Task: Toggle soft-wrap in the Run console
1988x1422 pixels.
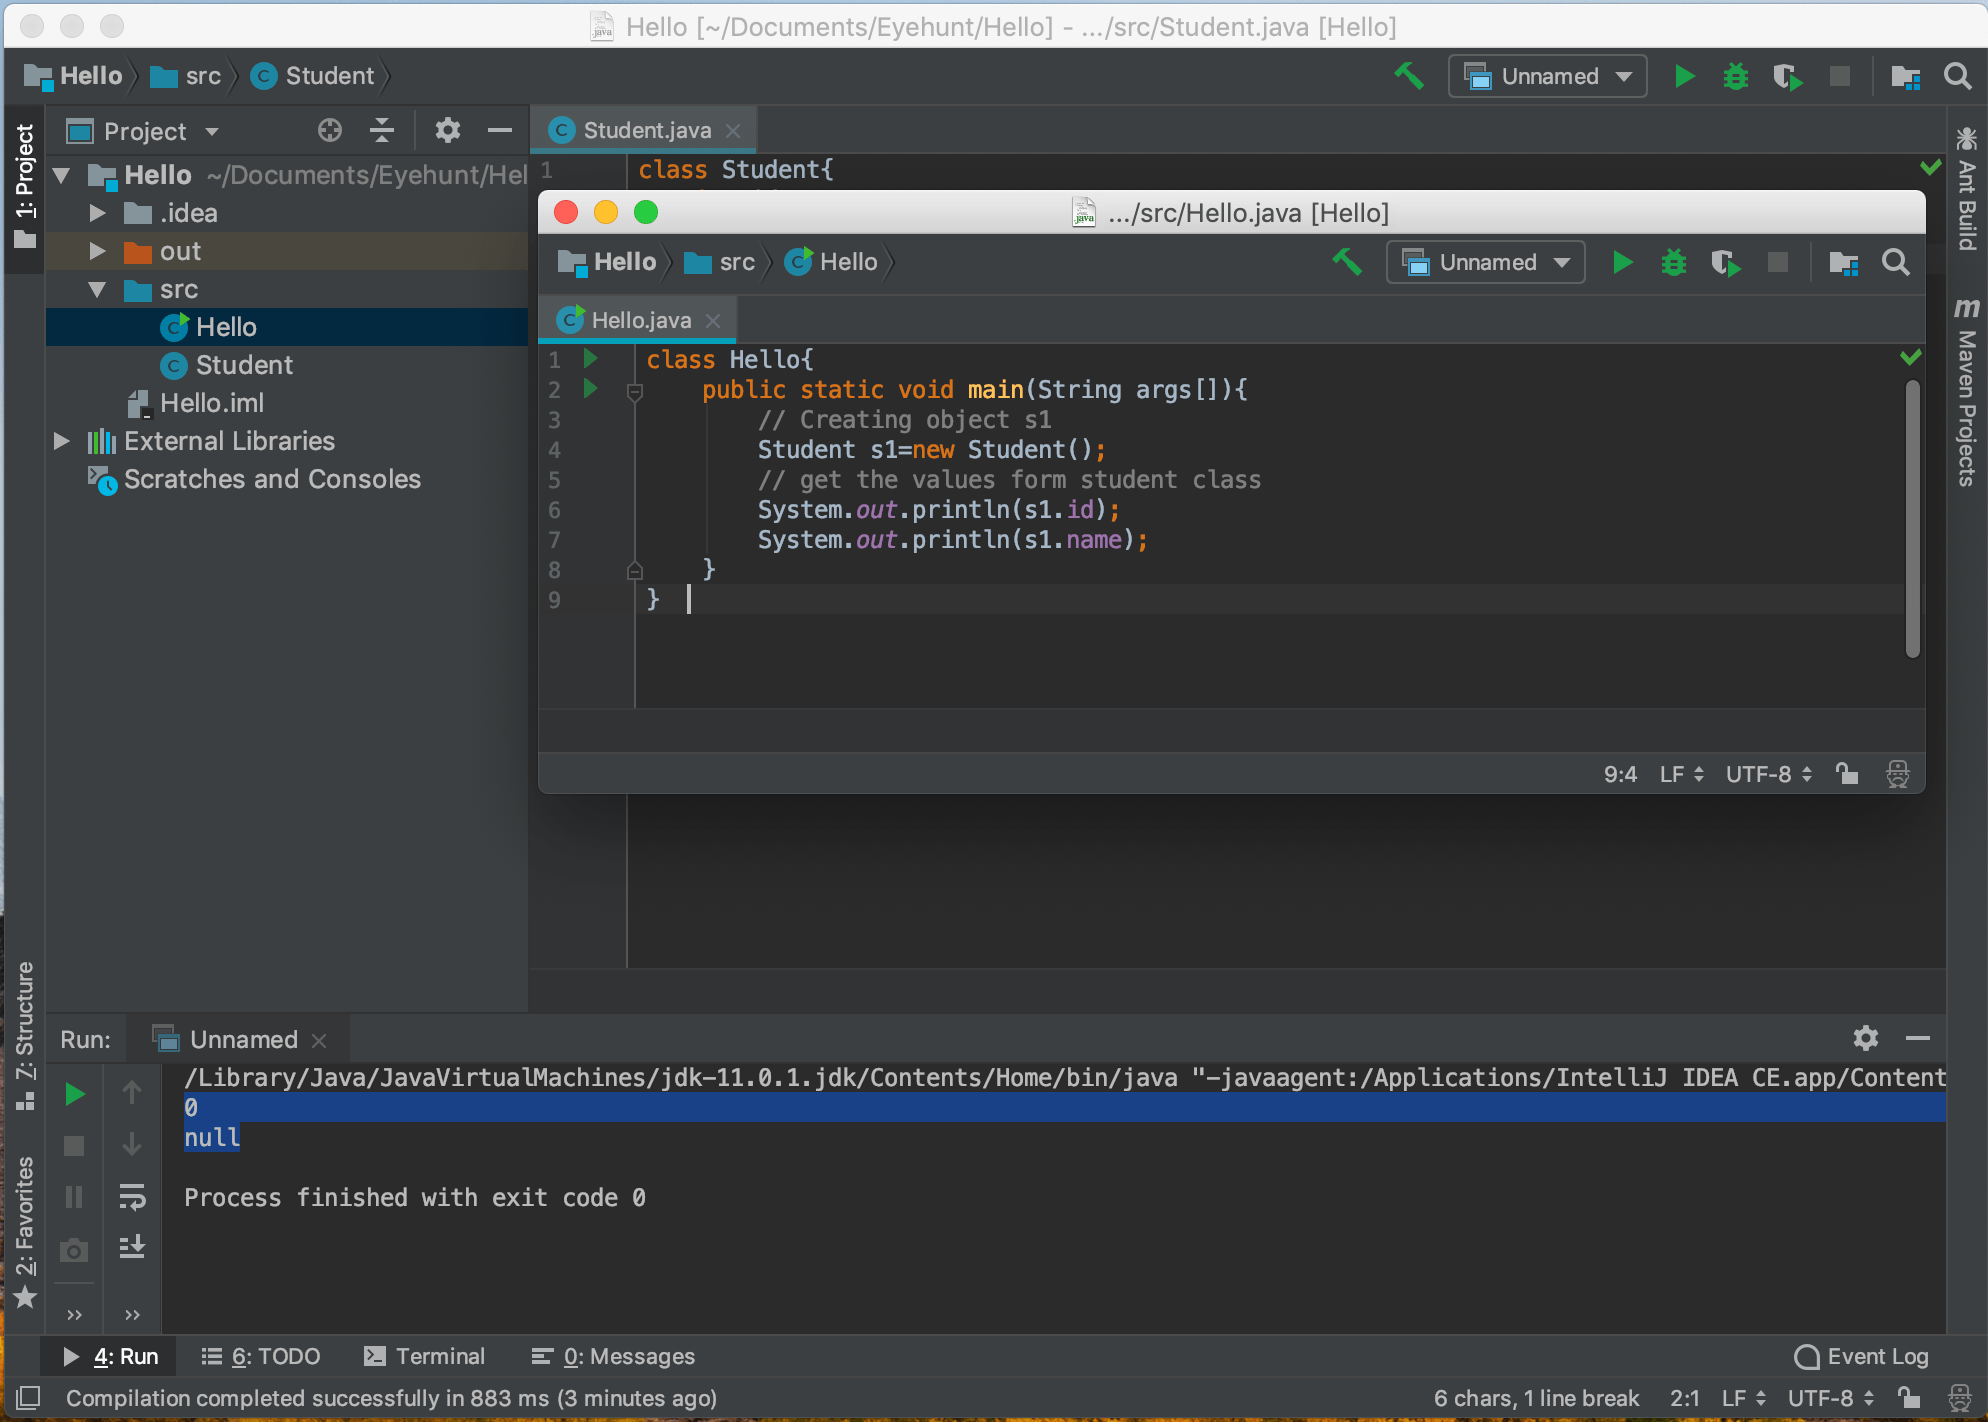Action: click(133, 1197)
